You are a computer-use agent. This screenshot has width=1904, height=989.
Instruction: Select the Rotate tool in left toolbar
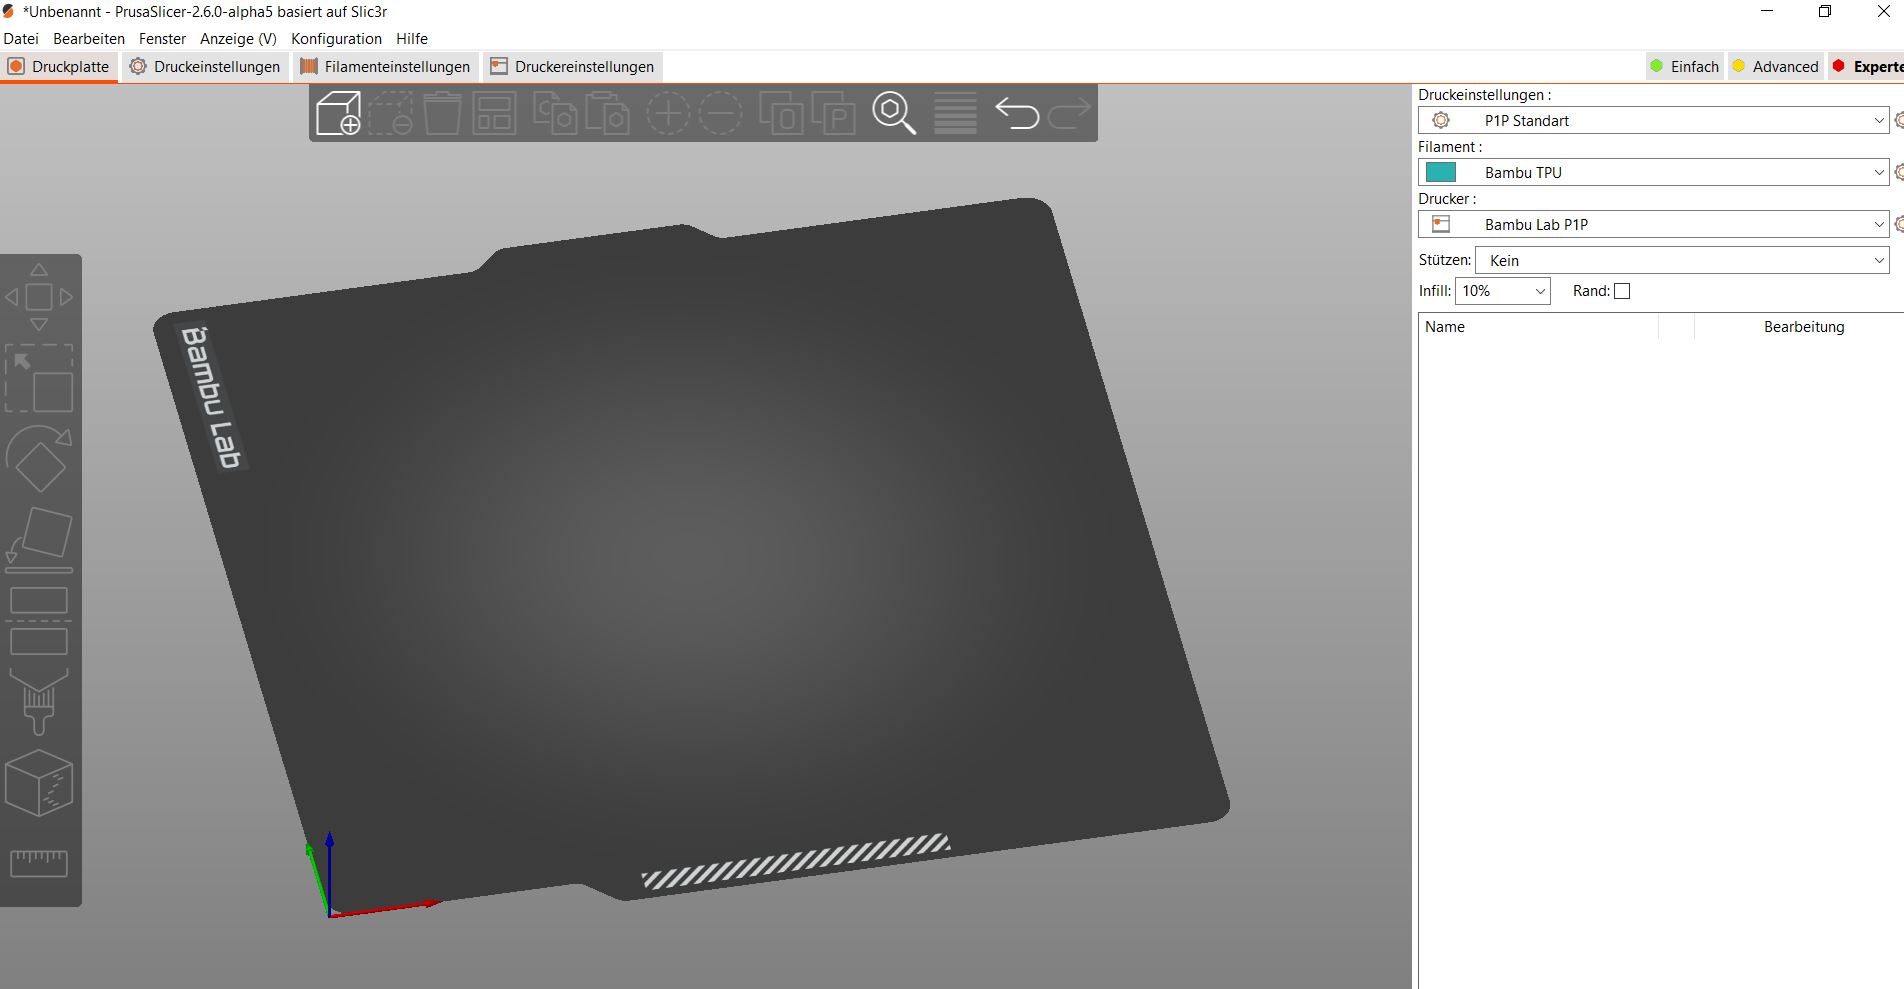point(39,459)
